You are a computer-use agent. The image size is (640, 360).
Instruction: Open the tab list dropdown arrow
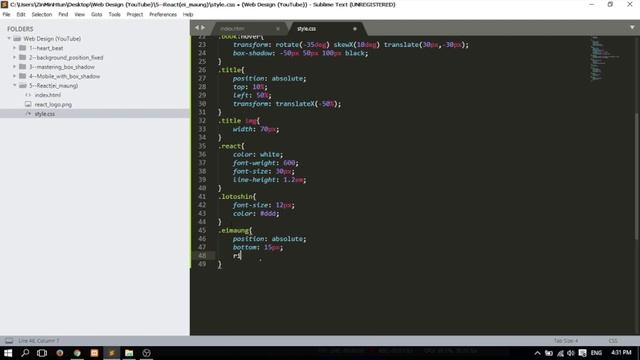[632, 27]
